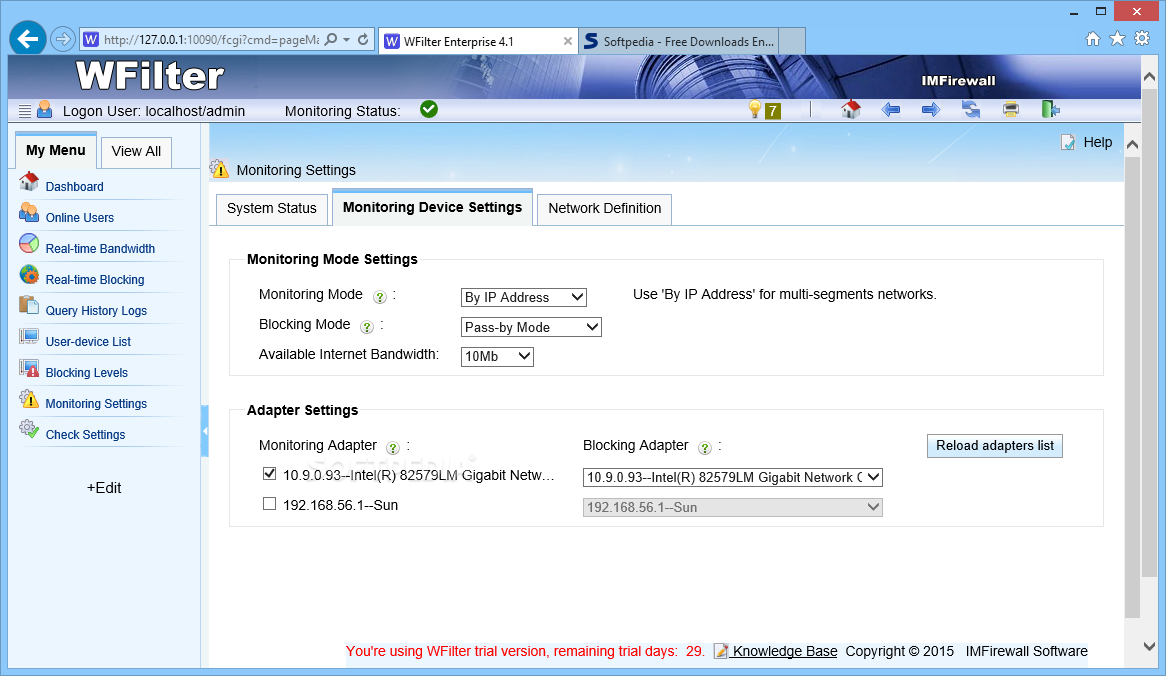Image resolution: width=1166 pixels, height=676 pixels.
Task: Click the +Edit menu link
Action: (104, 488)
